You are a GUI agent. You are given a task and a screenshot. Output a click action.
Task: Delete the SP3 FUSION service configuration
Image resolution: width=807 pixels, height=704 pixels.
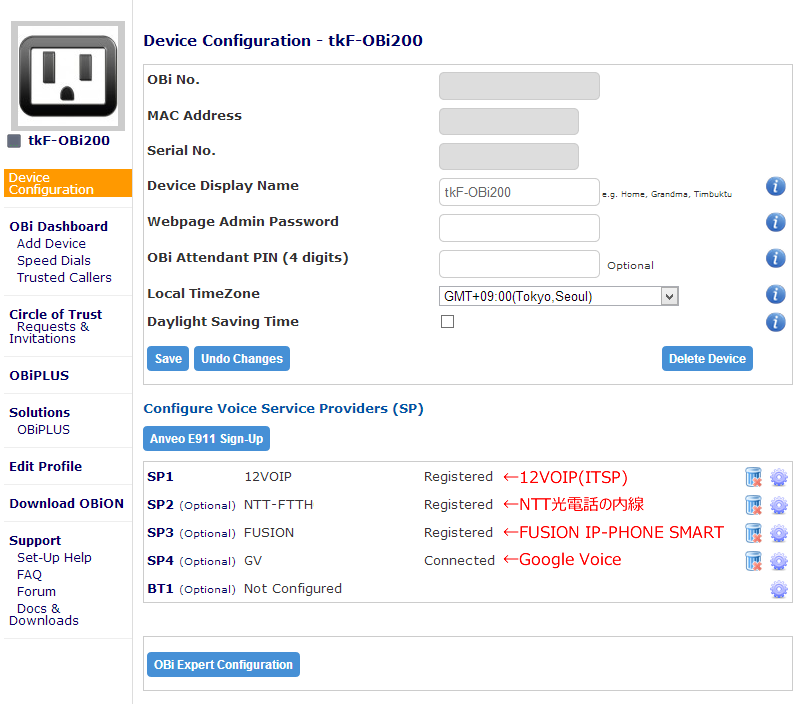753,533
